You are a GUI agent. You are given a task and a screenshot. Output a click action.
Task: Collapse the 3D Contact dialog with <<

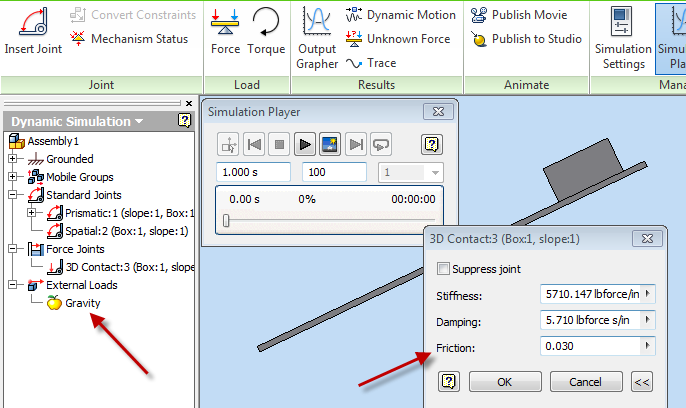[642, 382]
